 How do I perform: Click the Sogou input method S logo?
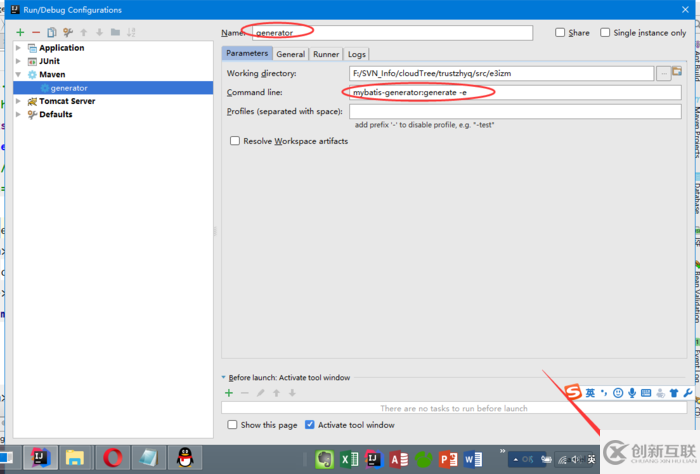(573, 392)
